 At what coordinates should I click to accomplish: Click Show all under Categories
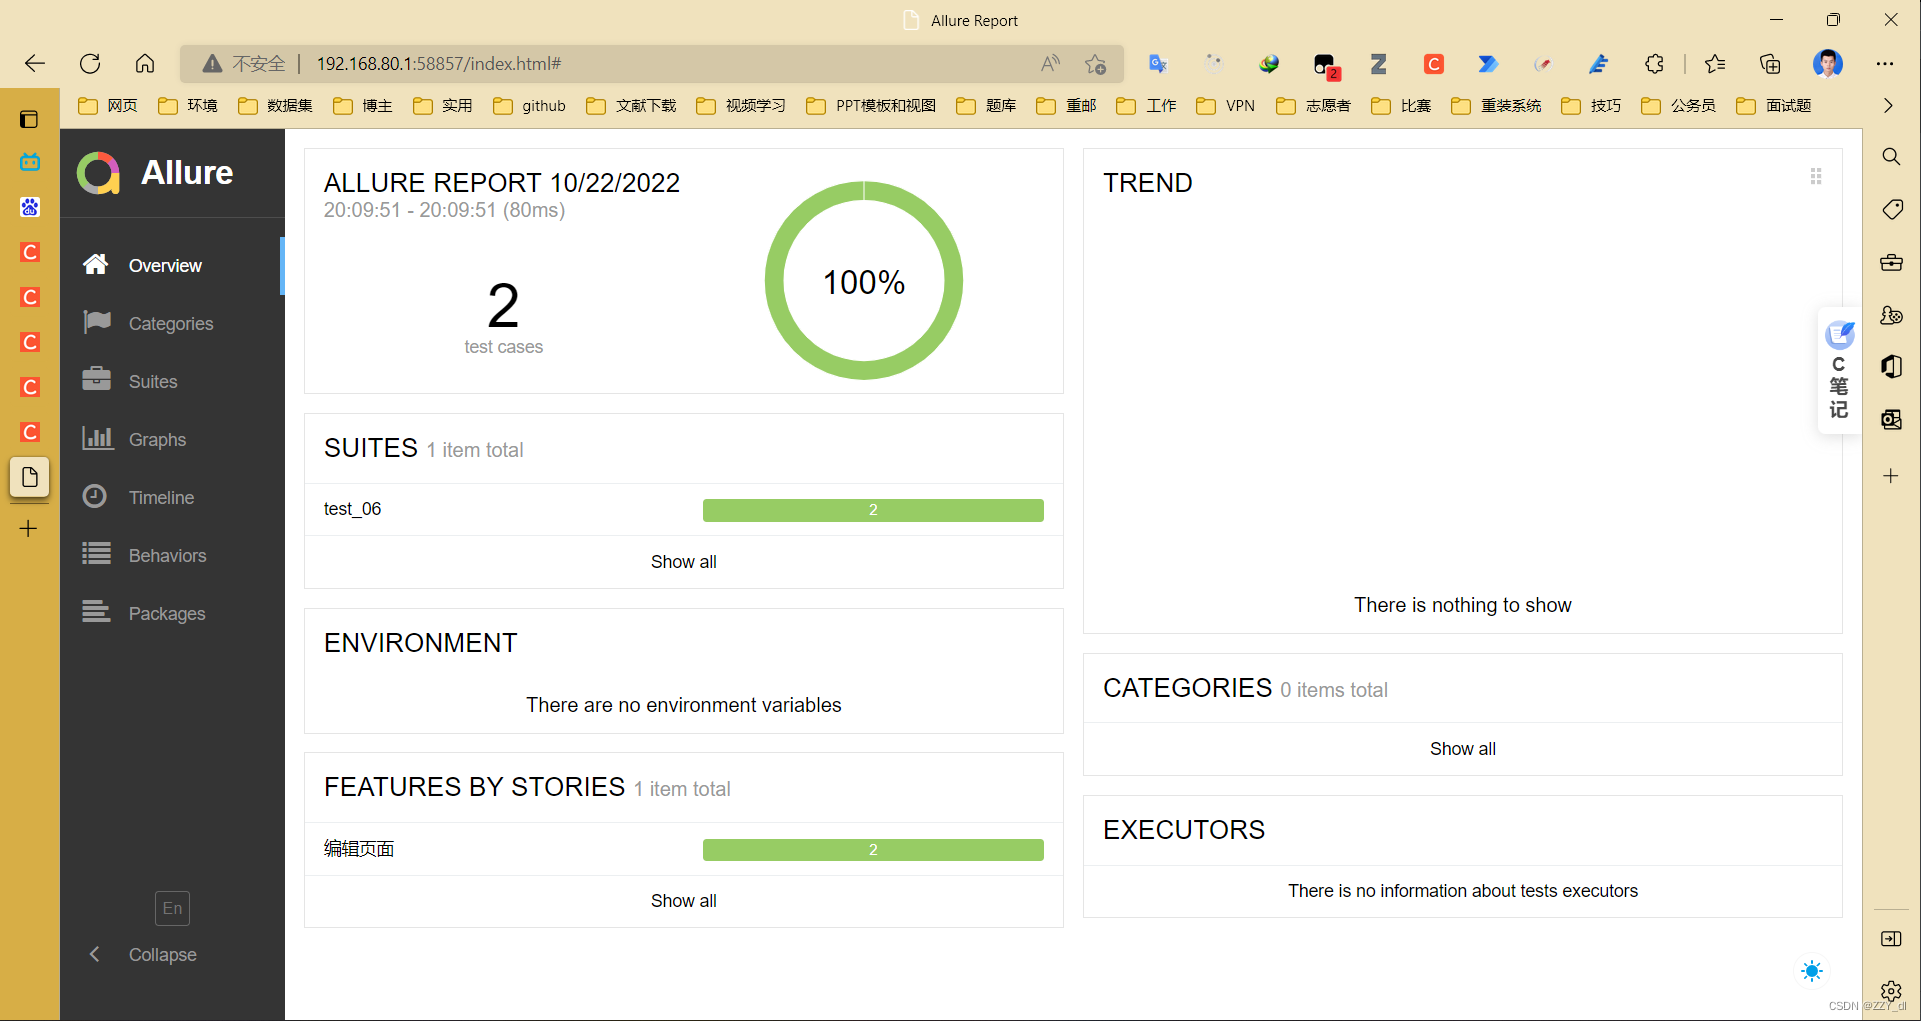coord(1462,749)
